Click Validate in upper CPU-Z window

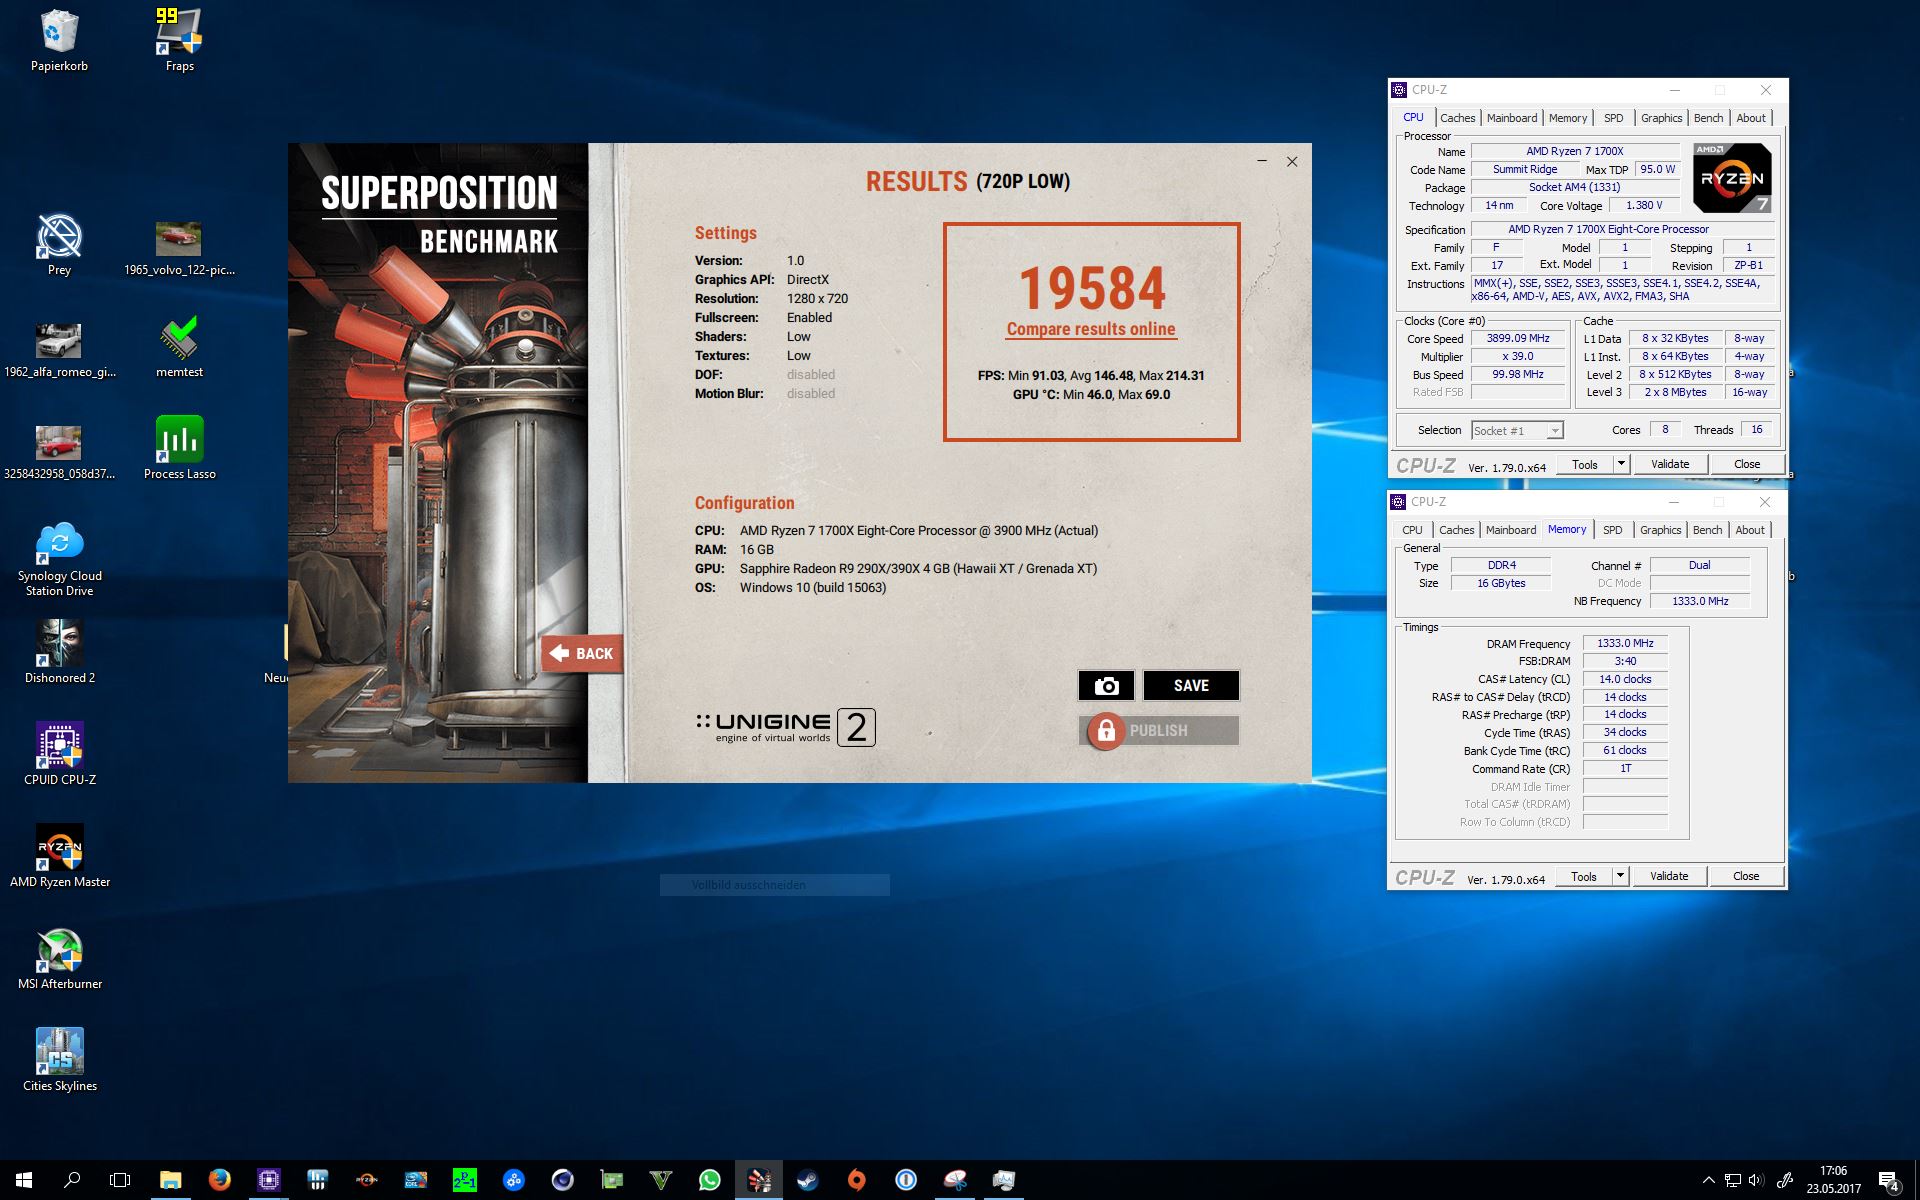click(x=1670, y=464)
